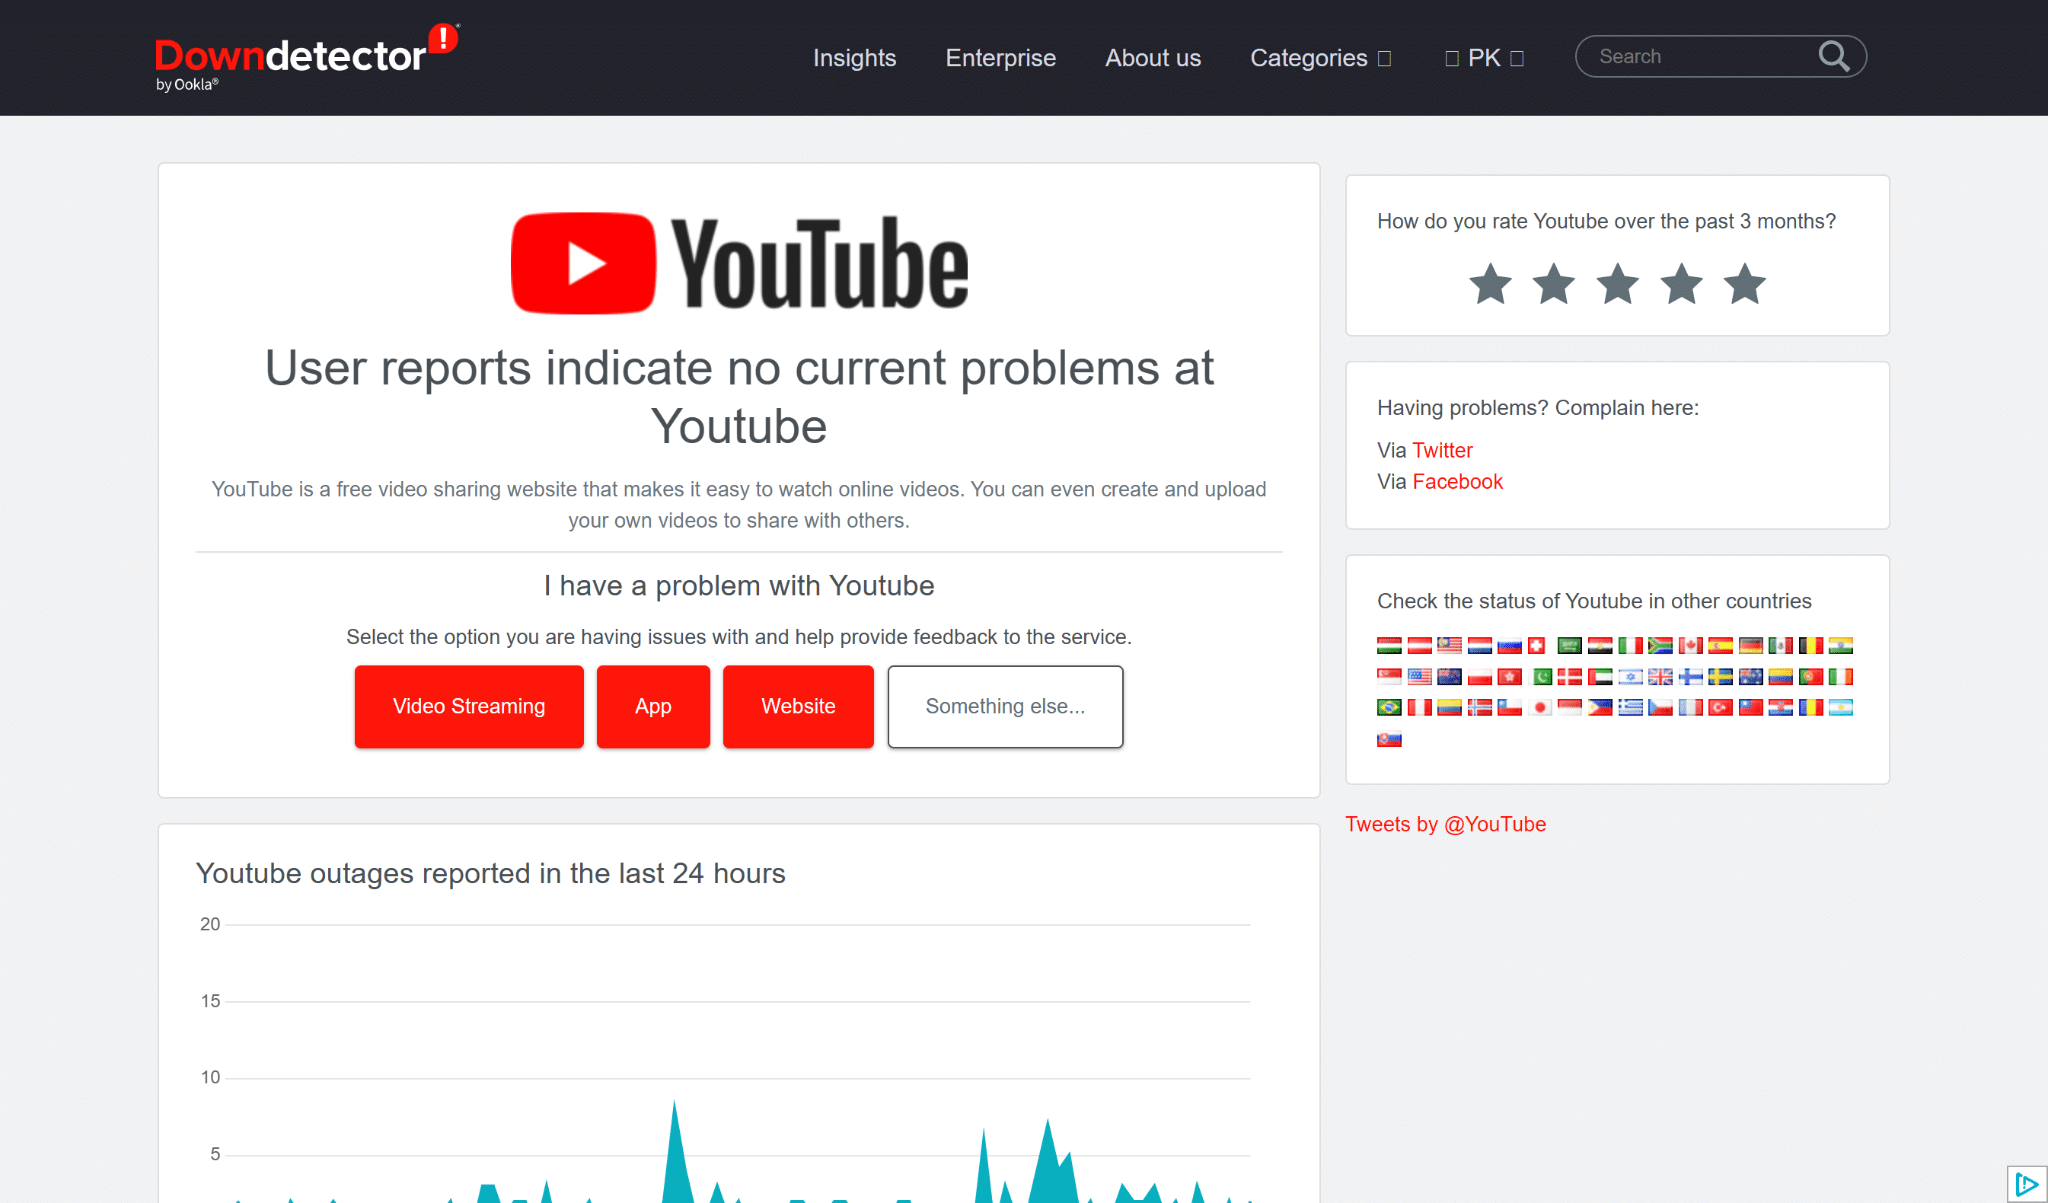2048x1203 pixels.
Task: Open the AdChoices icon at bottom right
Action: (2027, 1184)
